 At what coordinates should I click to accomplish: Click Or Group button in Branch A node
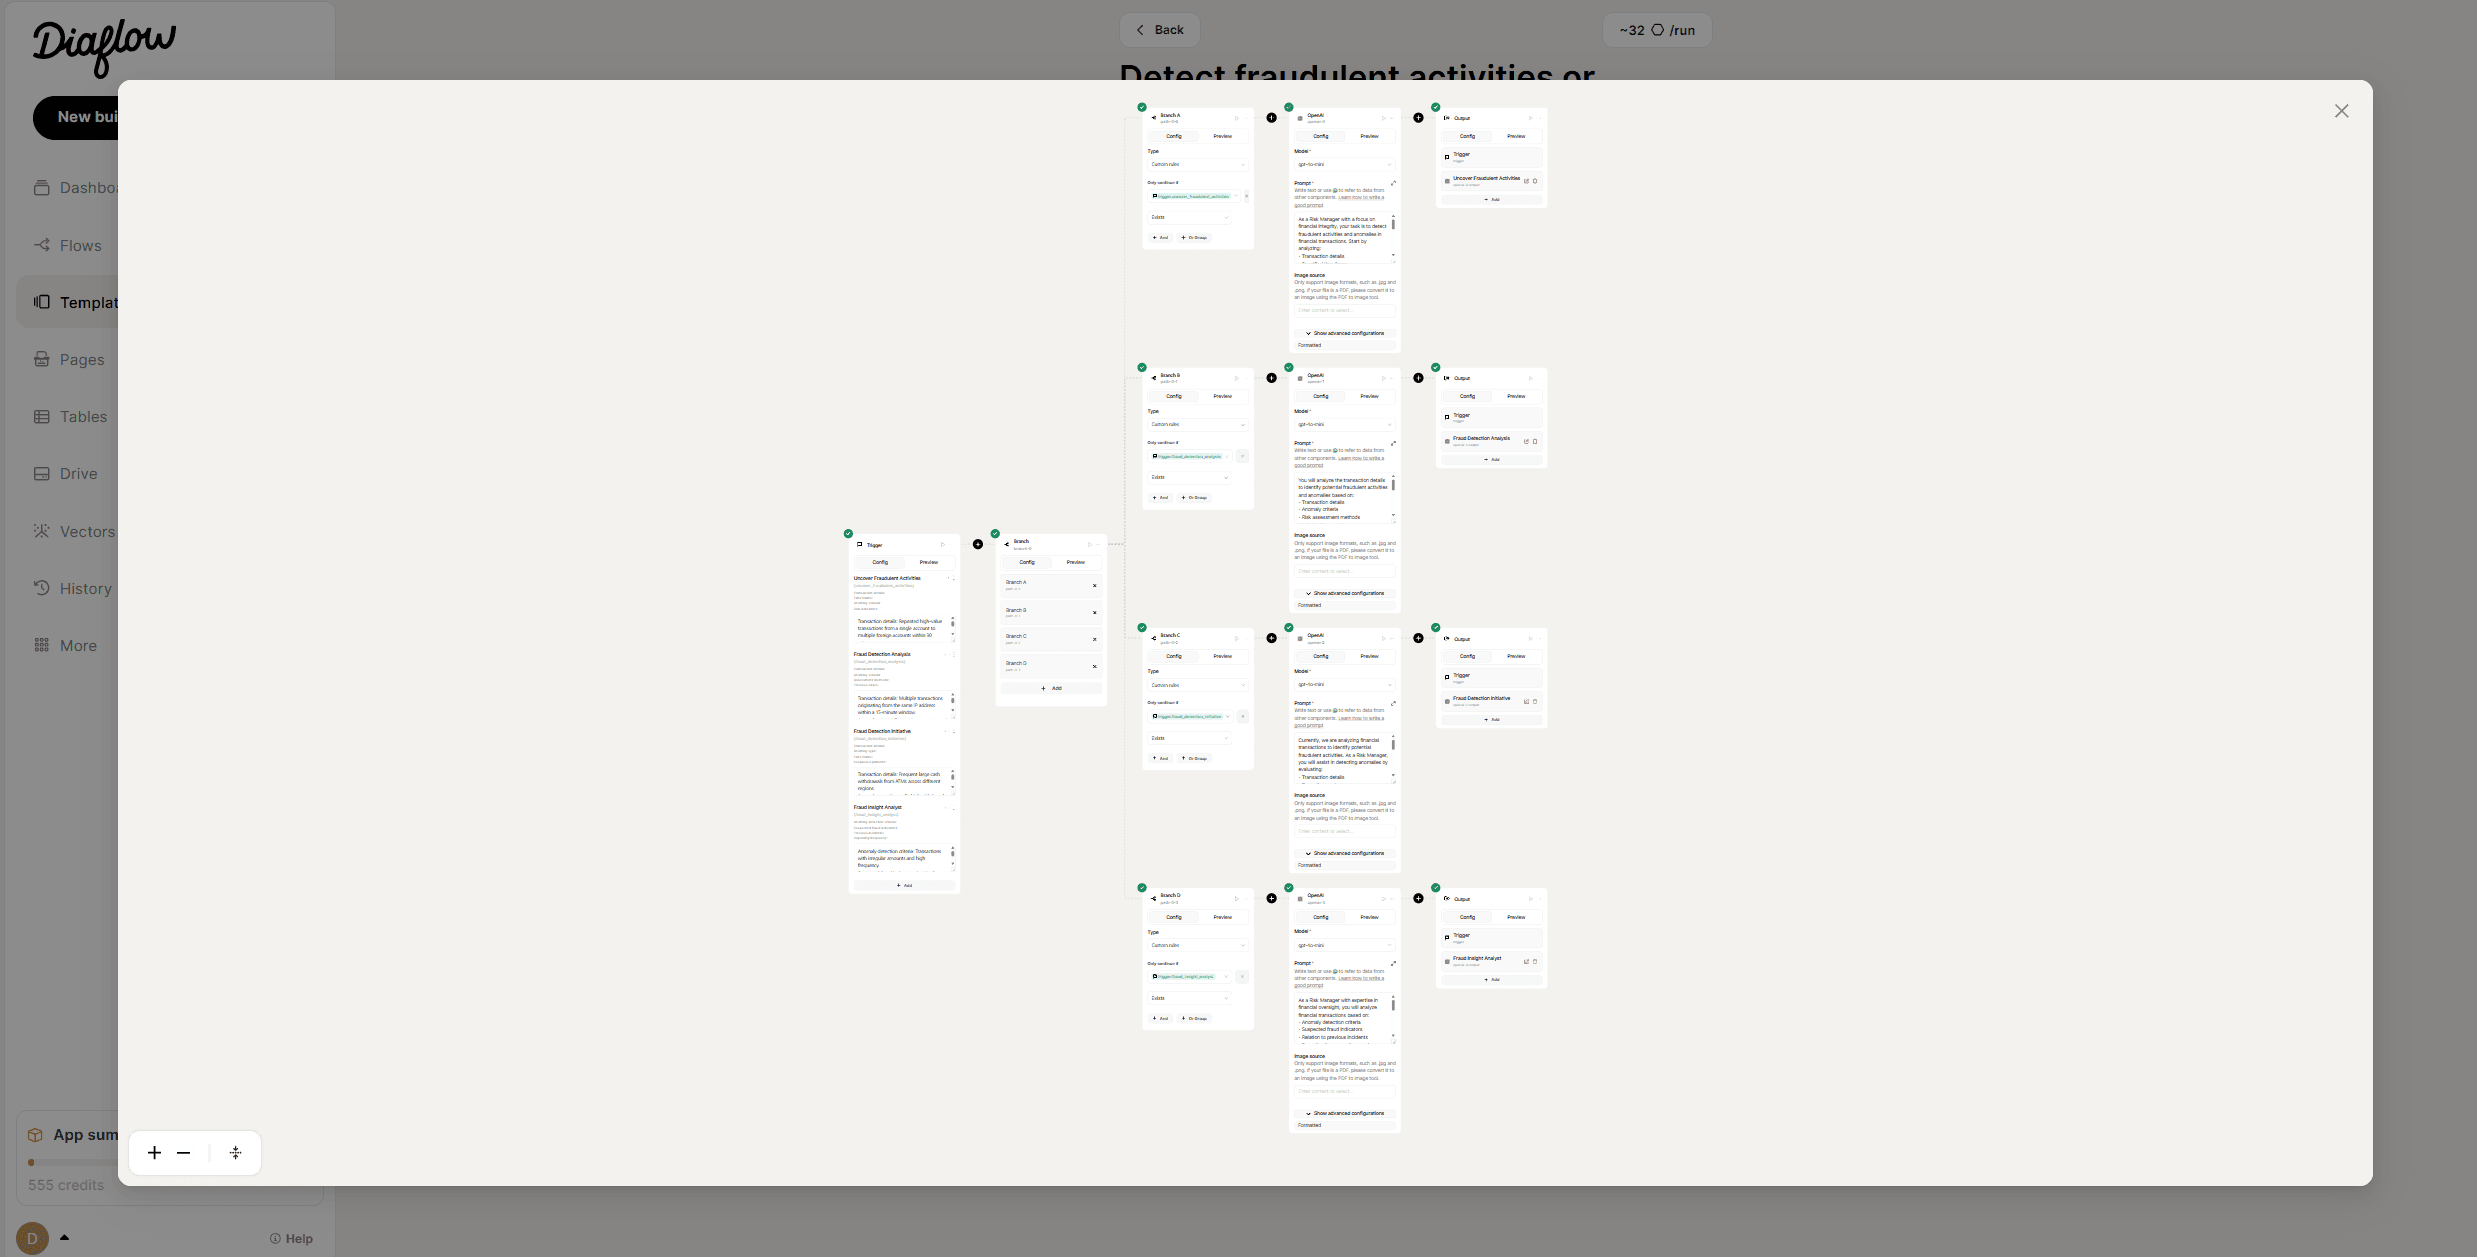(x=1194, y=238)
